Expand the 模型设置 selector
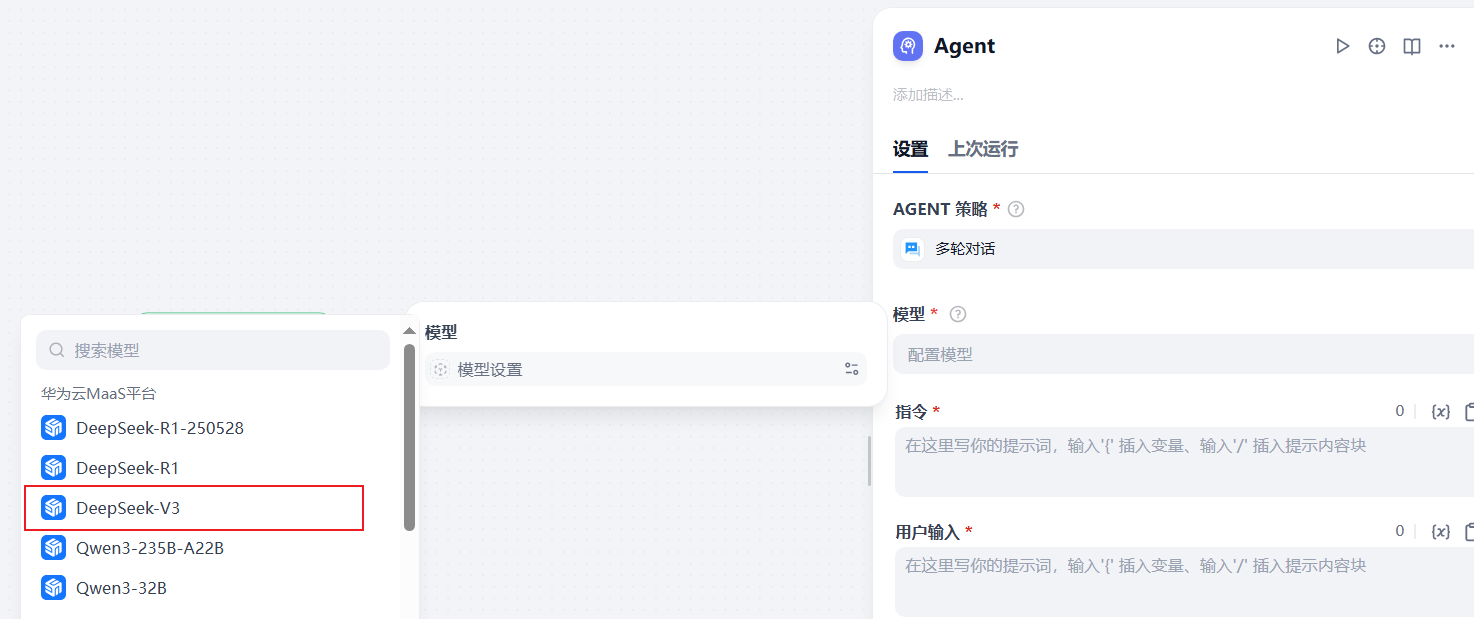The height and width of the screenshot is (619, 1474). click(640, 369)
